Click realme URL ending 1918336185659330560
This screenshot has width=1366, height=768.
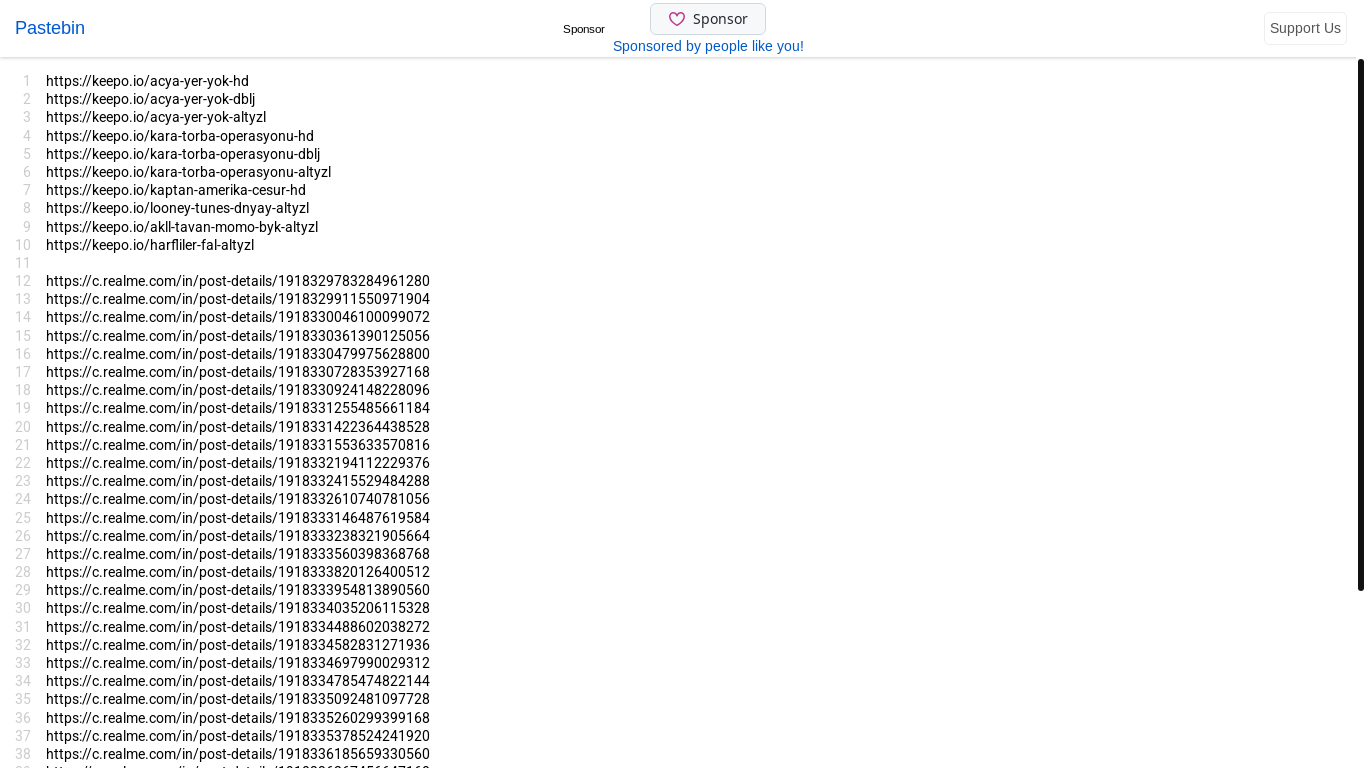[x=238, y=754]
